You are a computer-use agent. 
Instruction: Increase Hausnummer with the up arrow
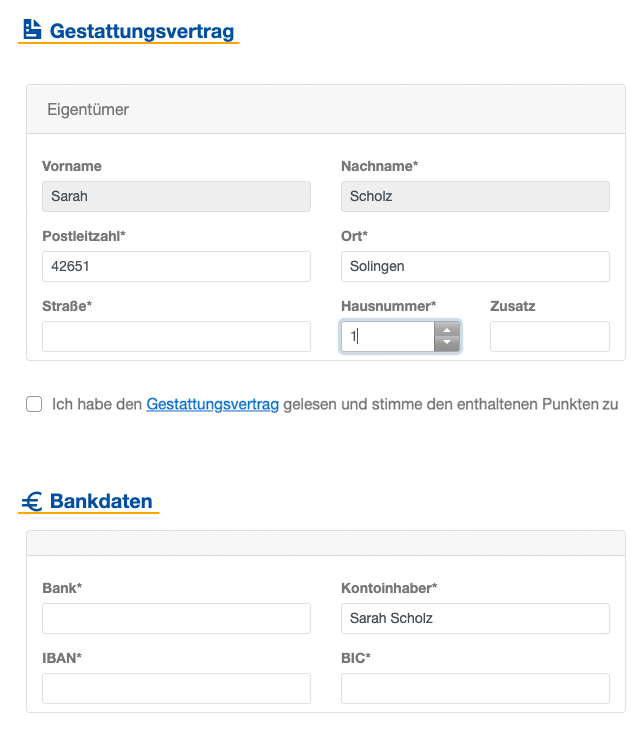click(x=447, y=329)
